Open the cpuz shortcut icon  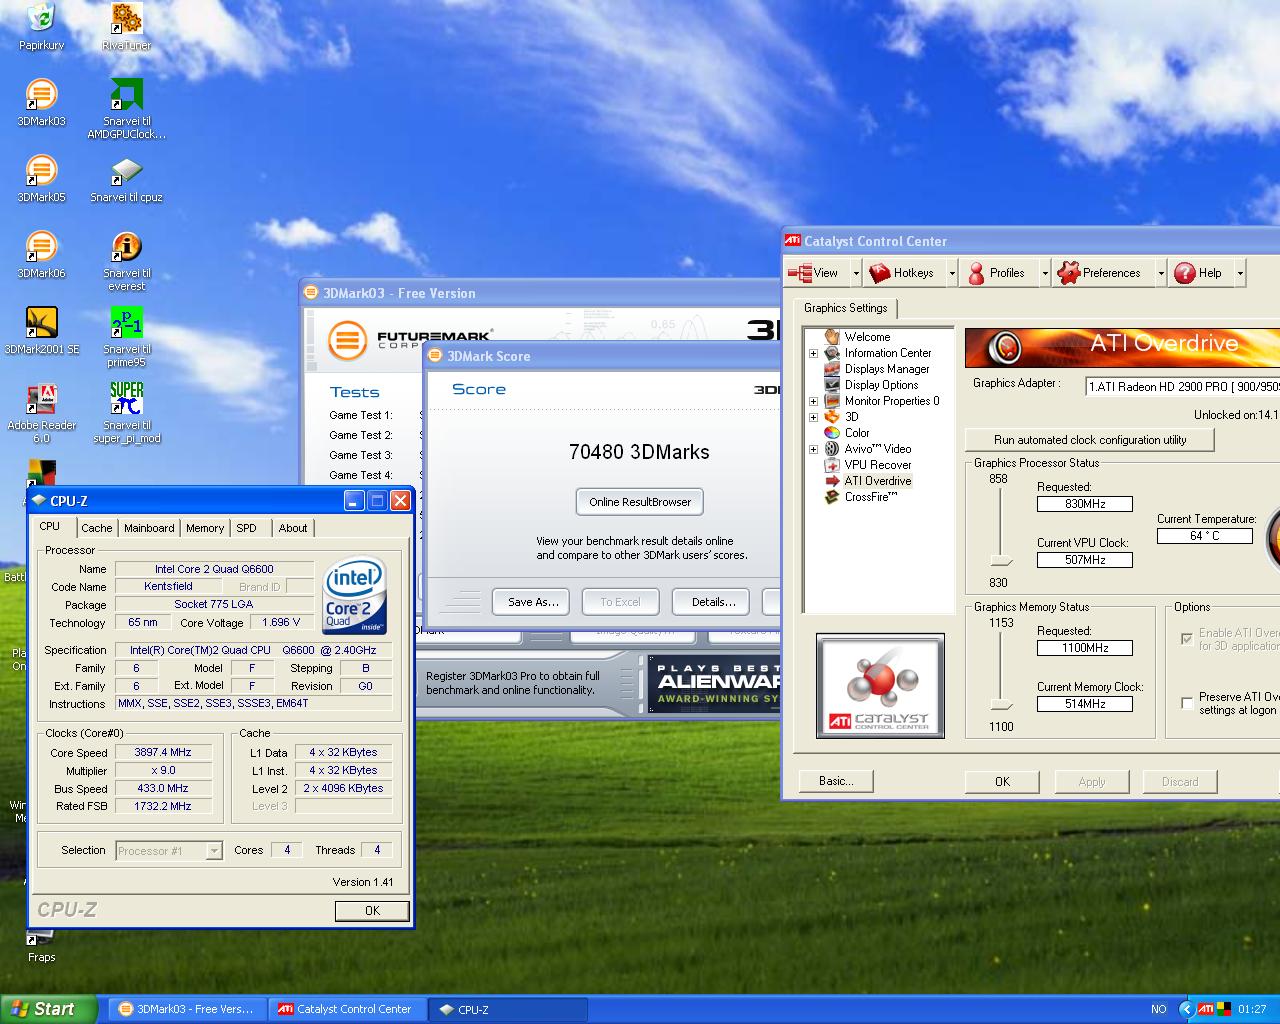(127, 178)
